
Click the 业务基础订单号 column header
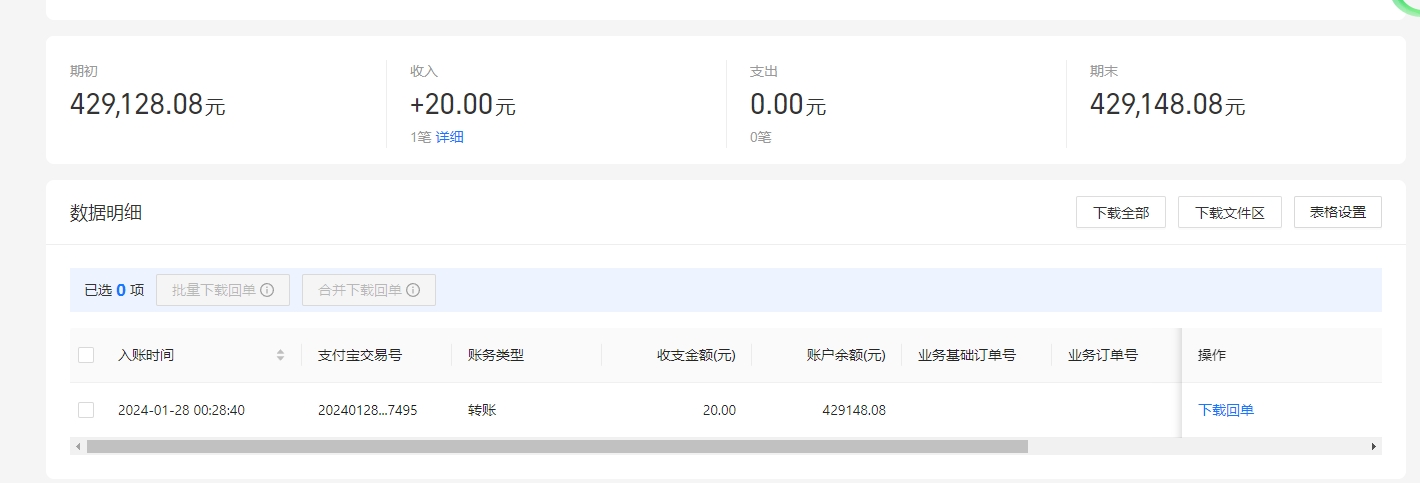pyautogui.click(x=967, y=355)
